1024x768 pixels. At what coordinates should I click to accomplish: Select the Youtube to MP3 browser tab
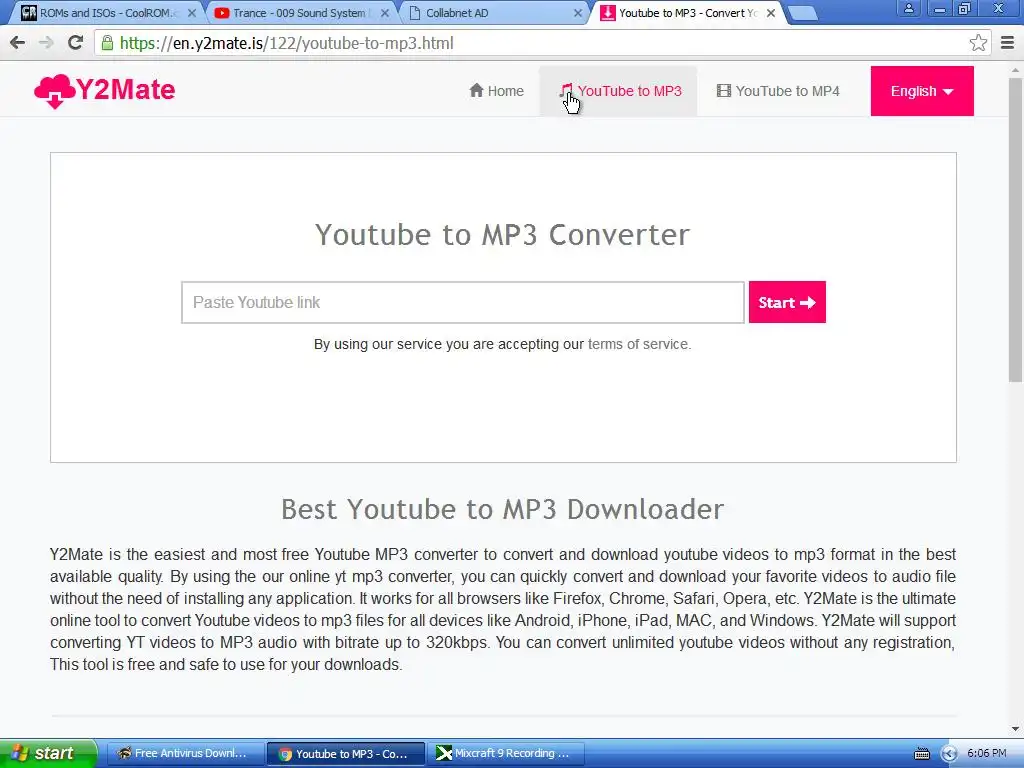tap(684, 13)
